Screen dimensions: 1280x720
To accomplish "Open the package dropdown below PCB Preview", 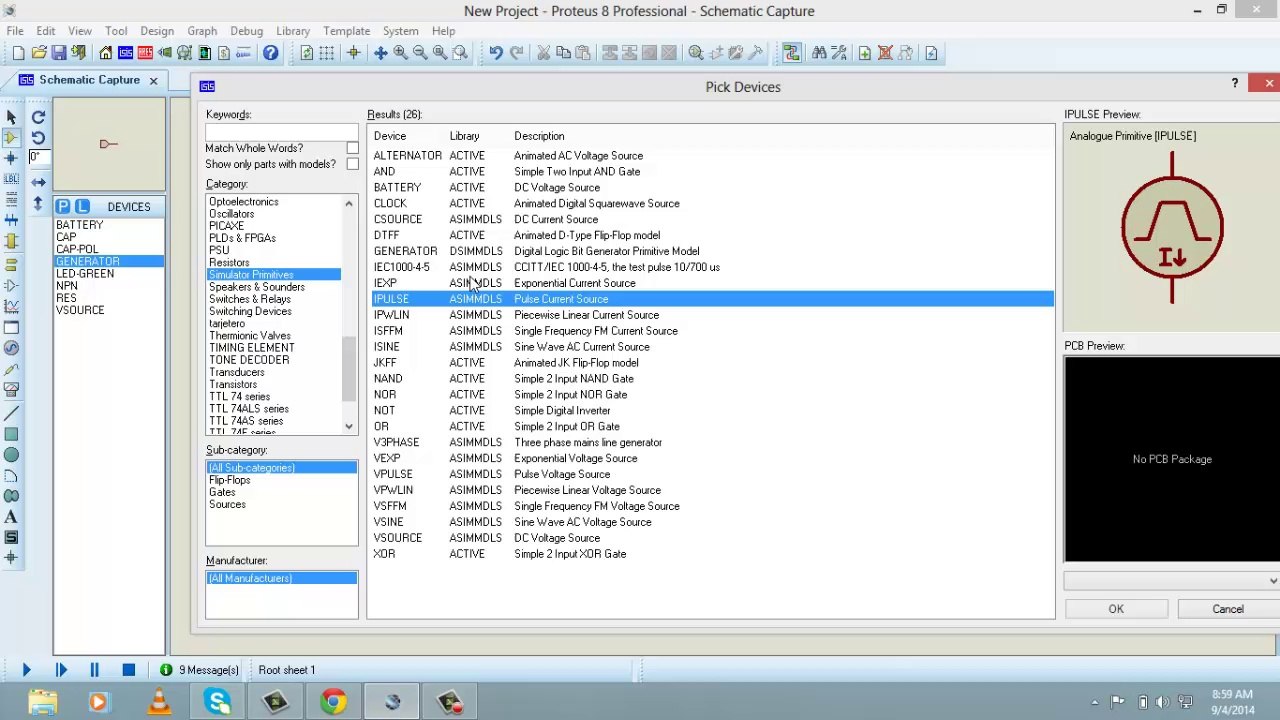I will (x=1171, y=581).
